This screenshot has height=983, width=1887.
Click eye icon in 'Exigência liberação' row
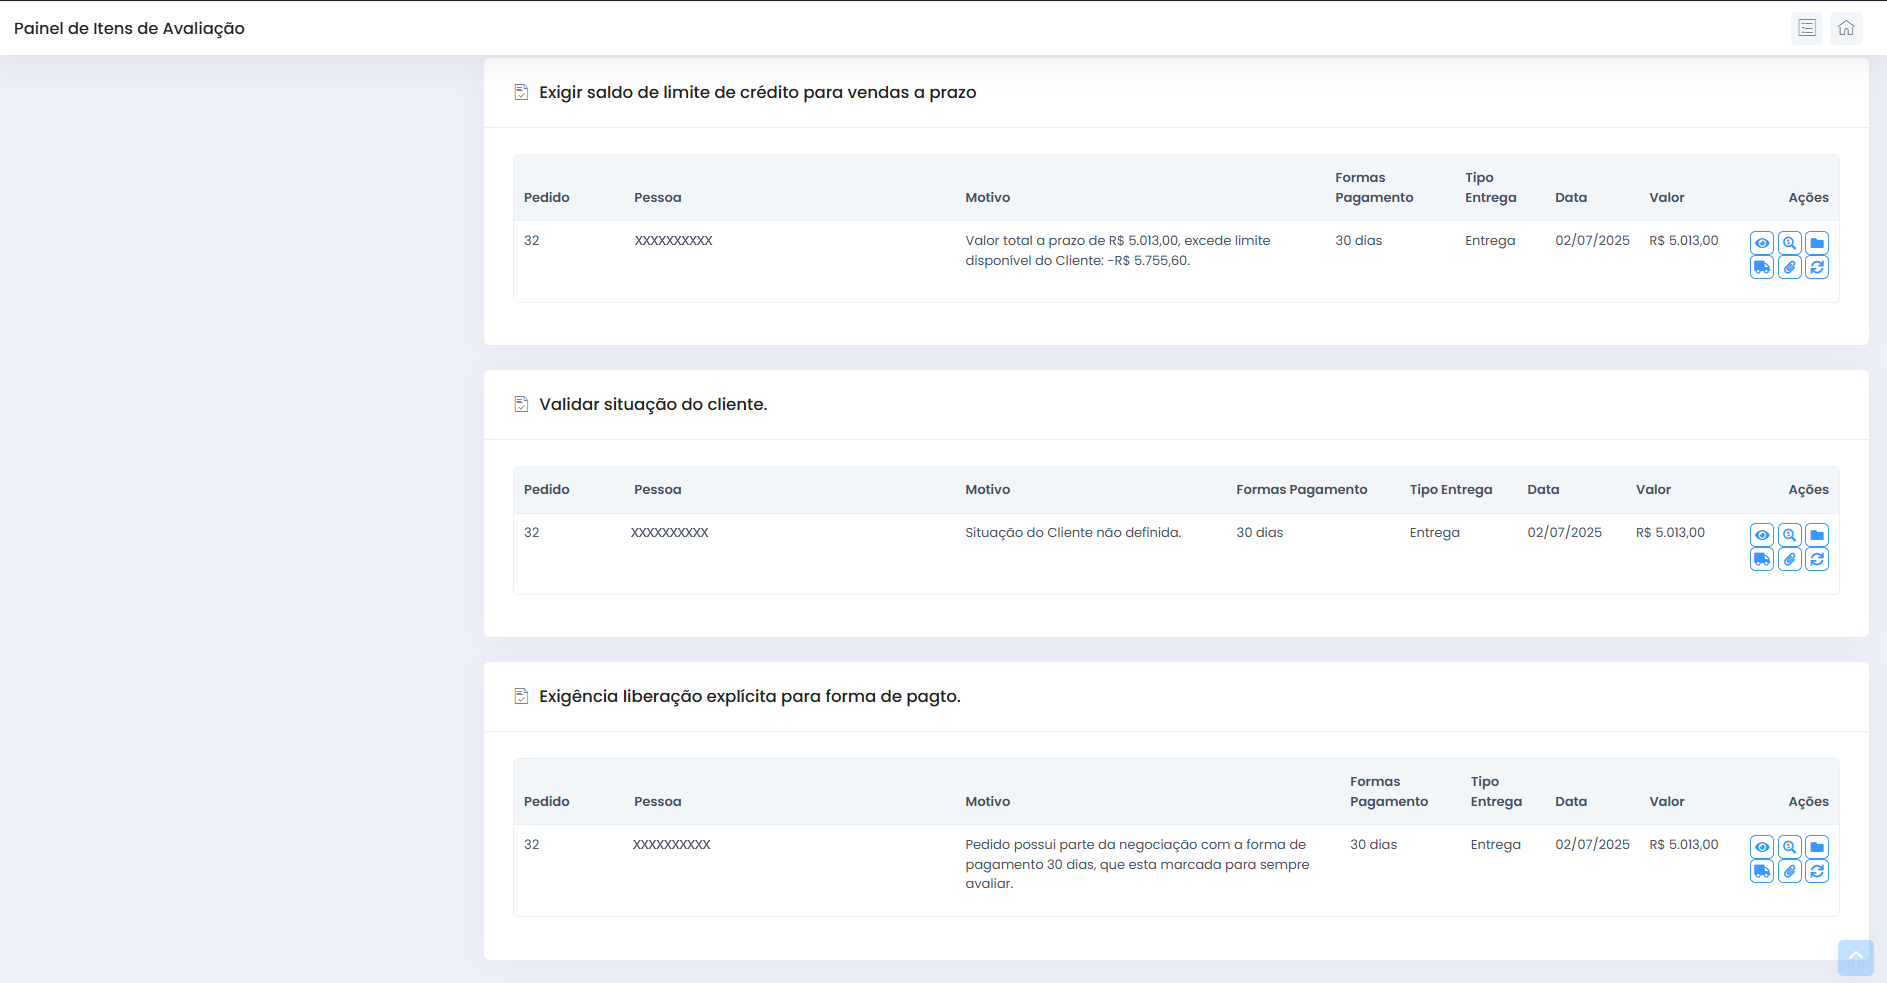(x=1762, y=847)
